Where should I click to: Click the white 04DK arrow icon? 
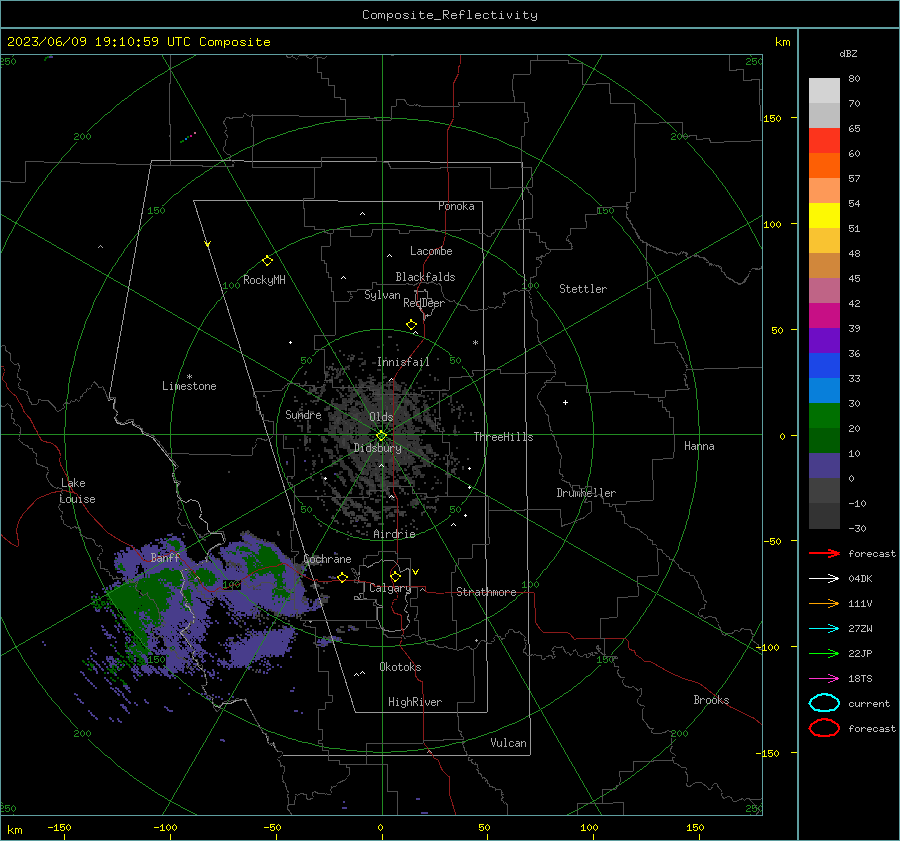click(824, 578)
